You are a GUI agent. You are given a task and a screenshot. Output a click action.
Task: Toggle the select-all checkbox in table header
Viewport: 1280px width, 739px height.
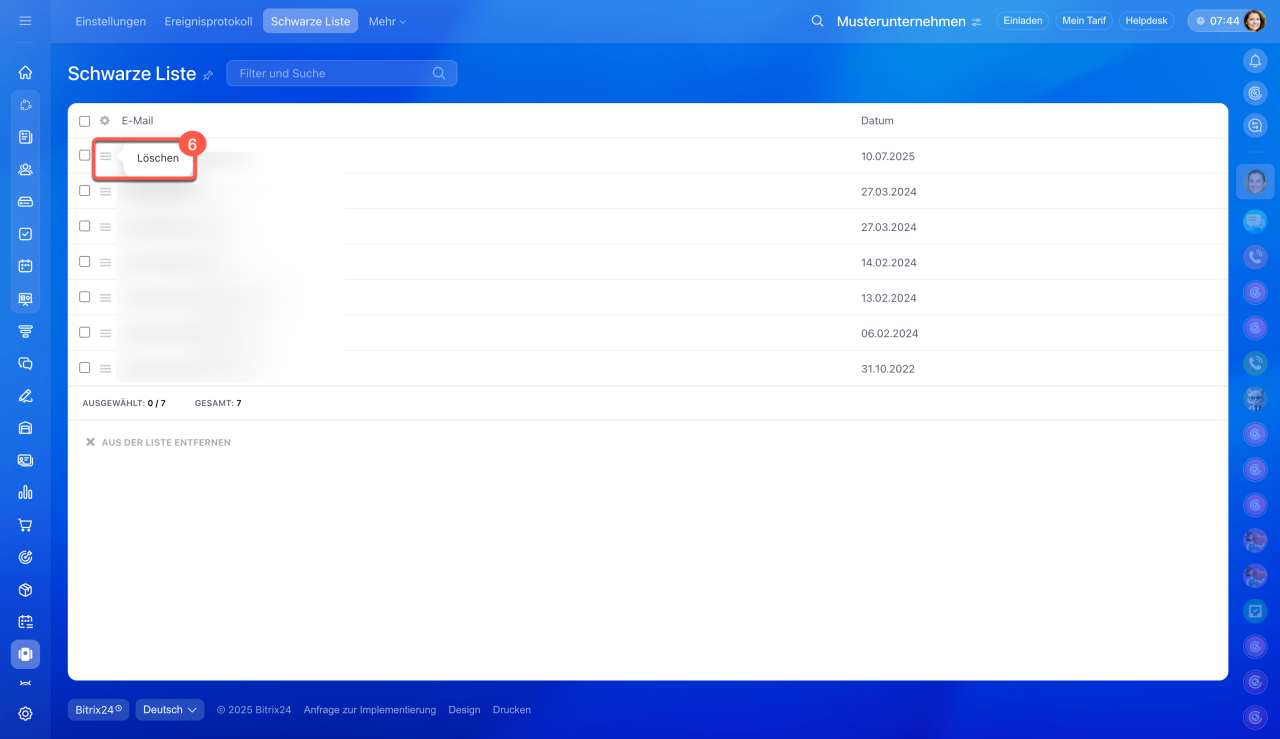click(x=84, y=121)
